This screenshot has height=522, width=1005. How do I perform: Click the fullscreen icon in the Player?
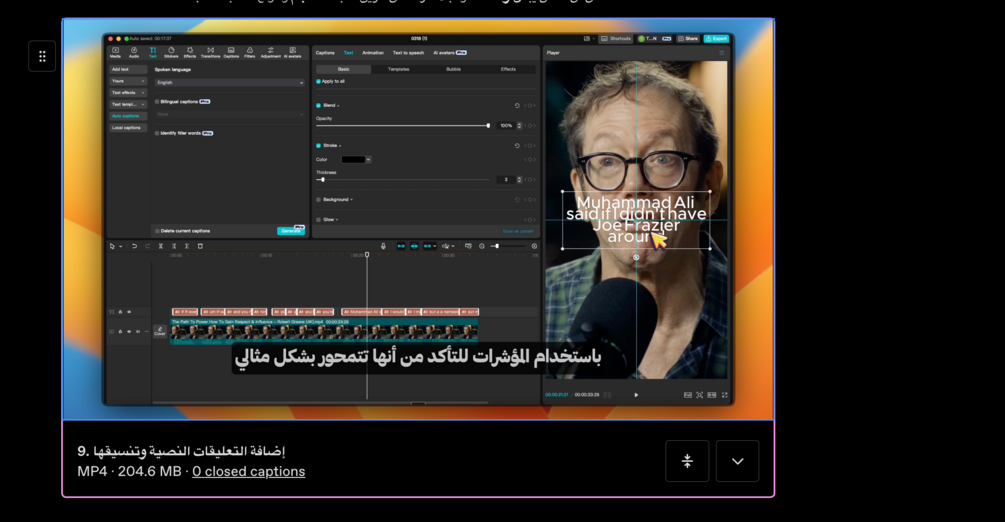(725, 395)
